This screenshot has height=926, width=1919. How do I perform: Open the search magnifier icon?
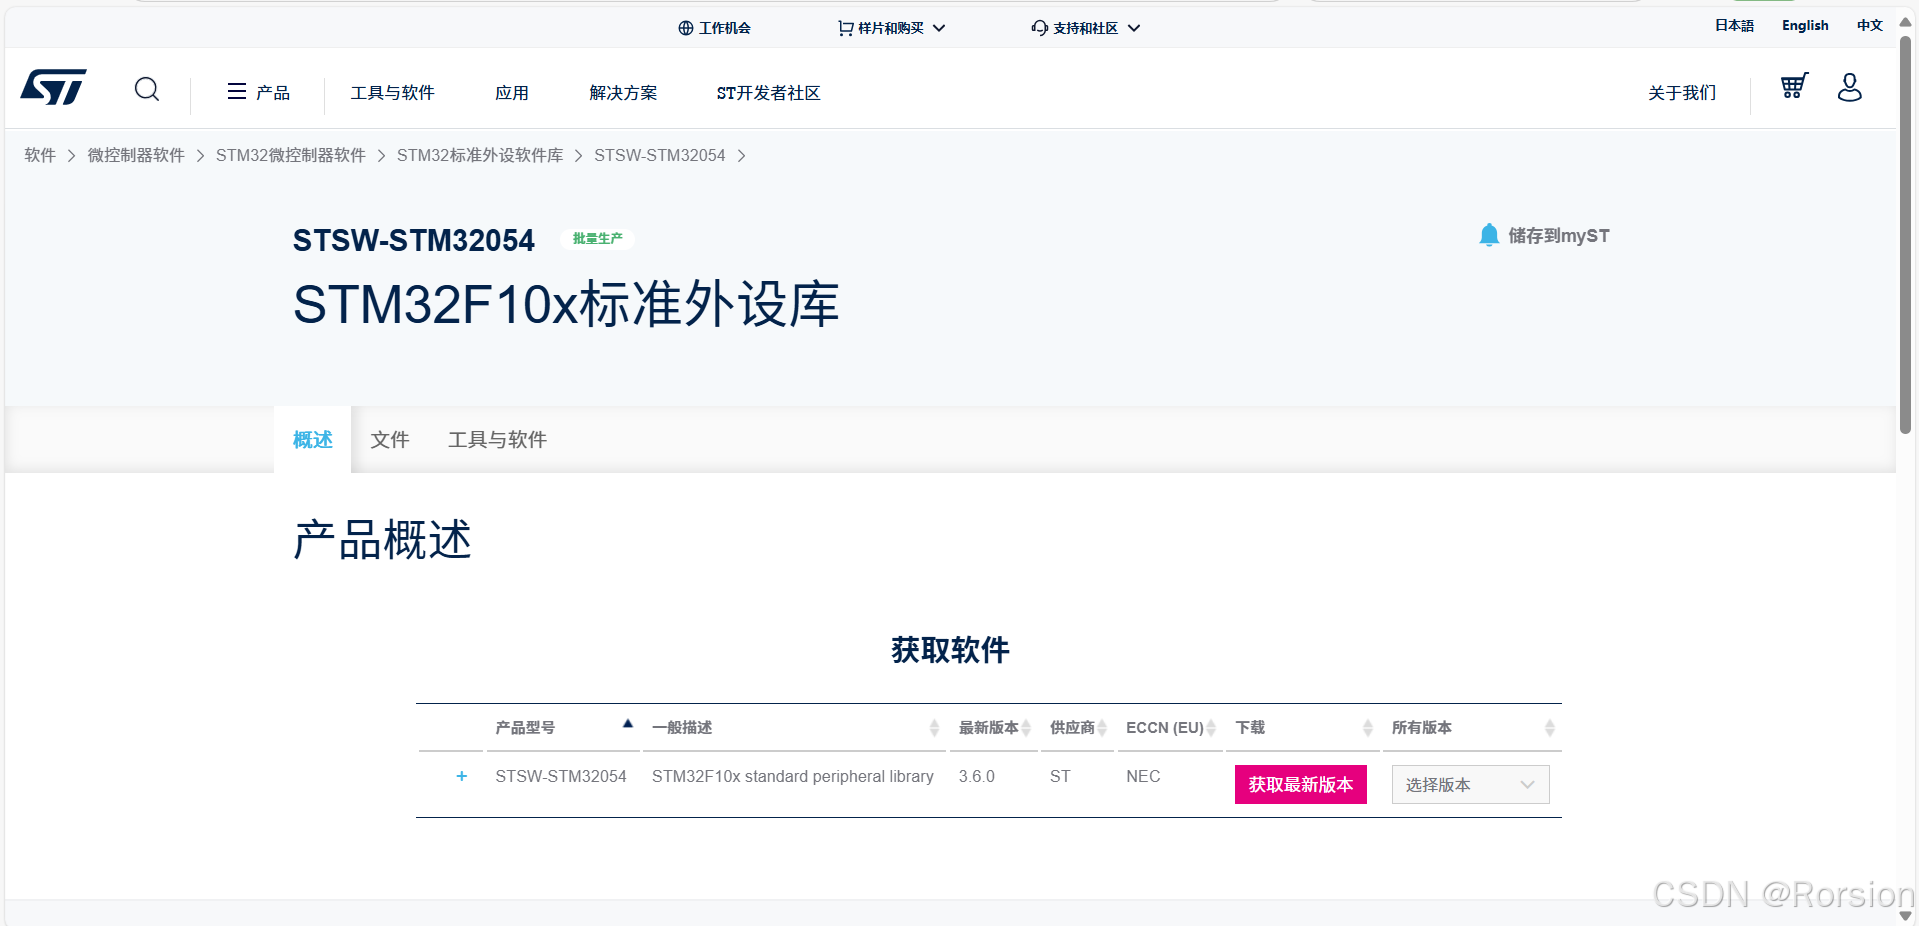(147, 90)
